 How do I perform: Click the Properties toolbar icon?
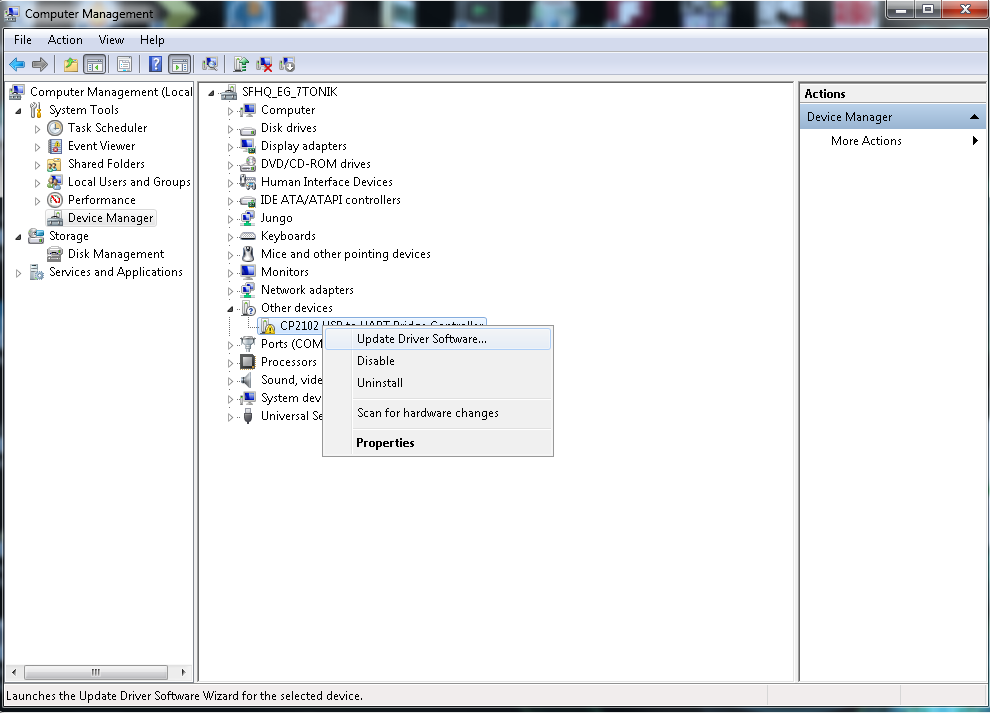[x=124, y=64]
